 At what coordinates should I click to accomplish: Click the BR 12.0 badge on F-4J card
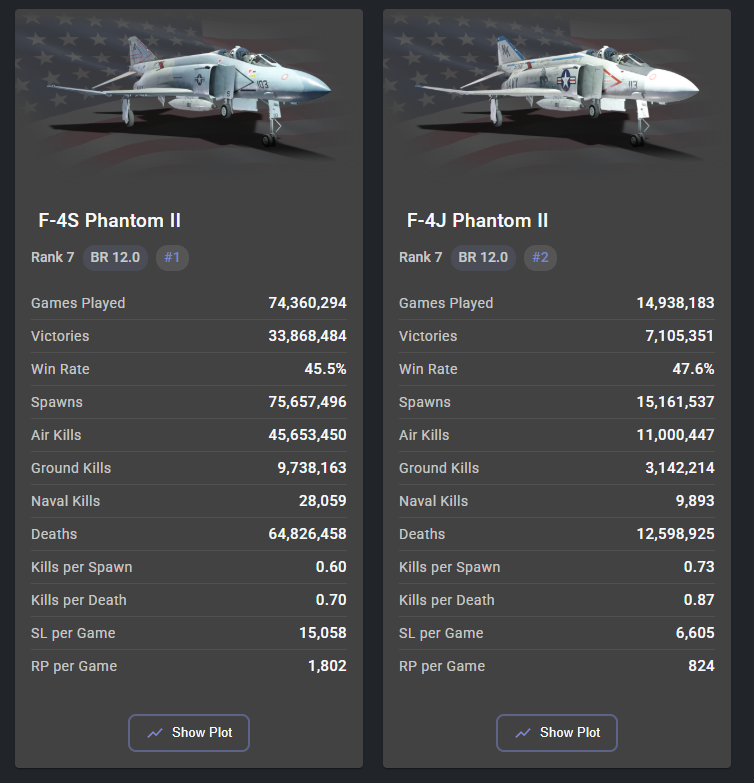tap(484, 258)
